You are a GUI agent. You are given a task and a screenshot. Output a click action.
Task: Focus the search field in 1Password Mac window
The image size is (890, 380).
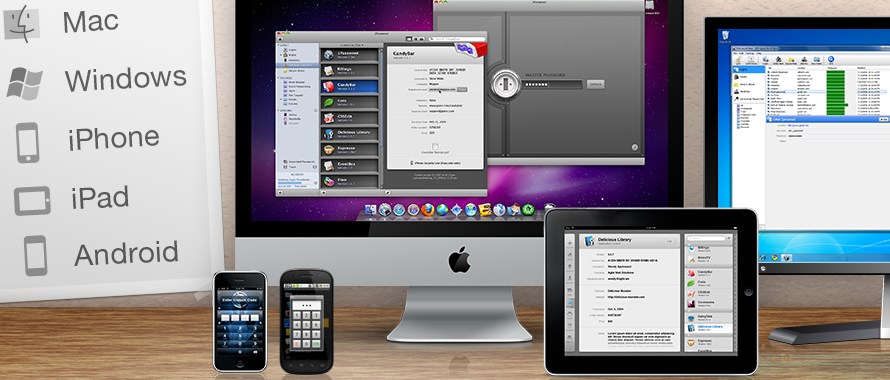click(457, 39)
